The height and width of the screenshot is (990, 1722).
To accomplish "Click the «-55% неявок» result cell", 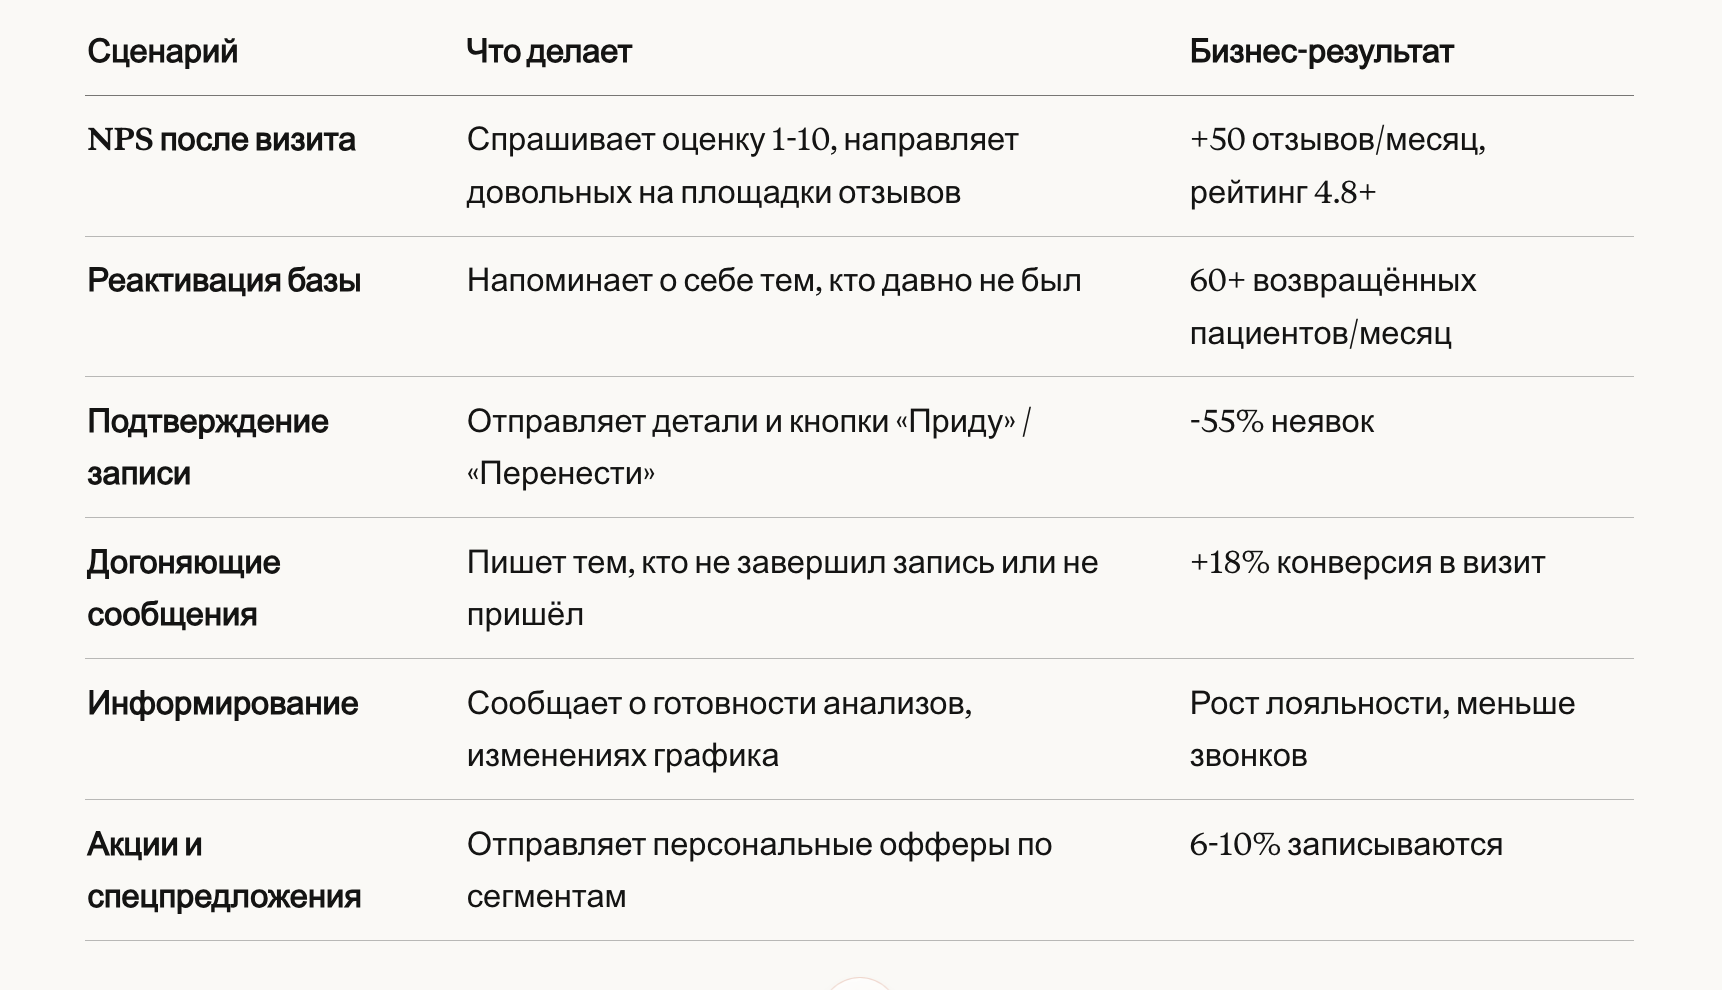I will (1281, 422).
